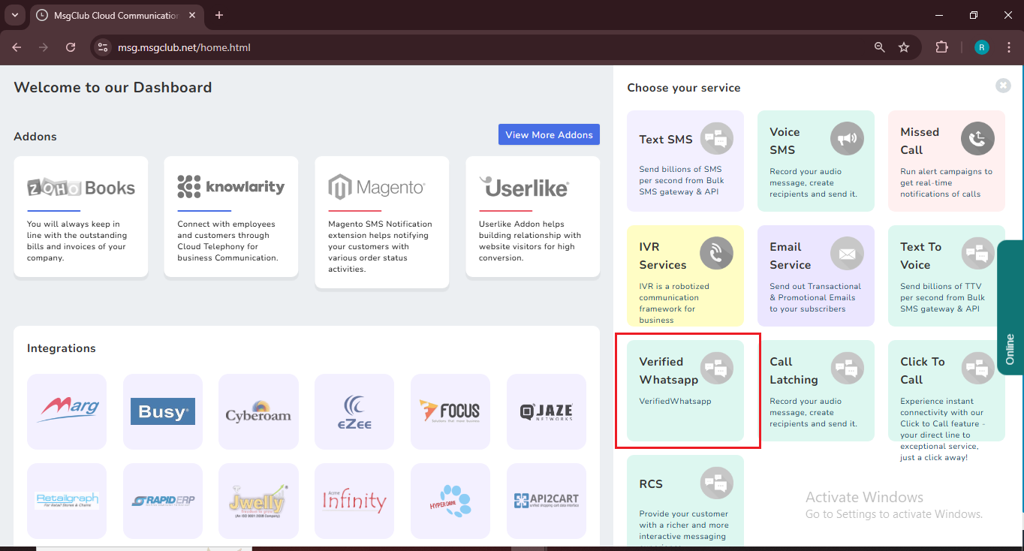Close the Choose your service panel
1024x551 pixels.
coord(1003,86)
